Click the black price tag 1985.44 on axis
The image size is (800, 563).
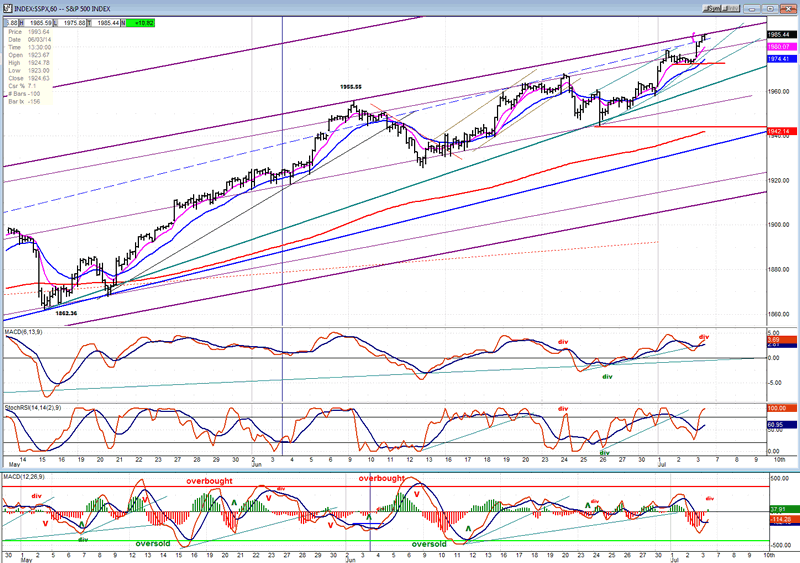782,35
